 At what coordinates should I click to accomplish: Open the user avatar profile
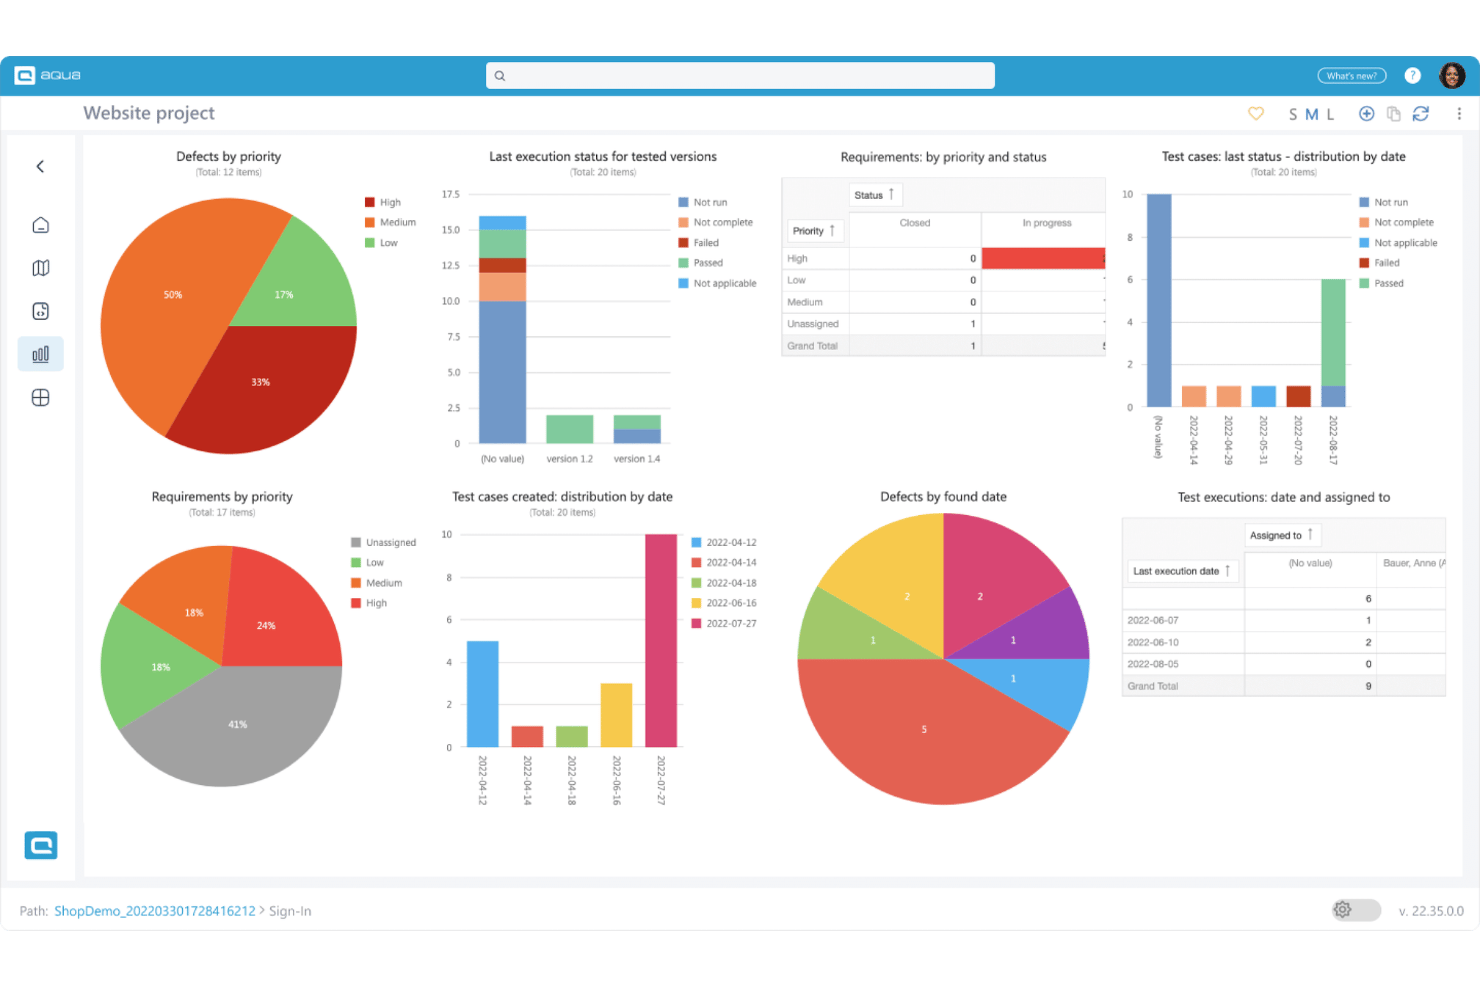pyautogui.click(x=1452, y=75)
